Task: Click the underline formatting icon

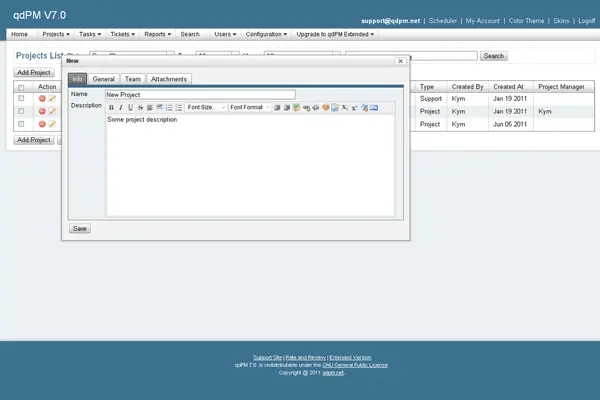Action: pos(130,107)
